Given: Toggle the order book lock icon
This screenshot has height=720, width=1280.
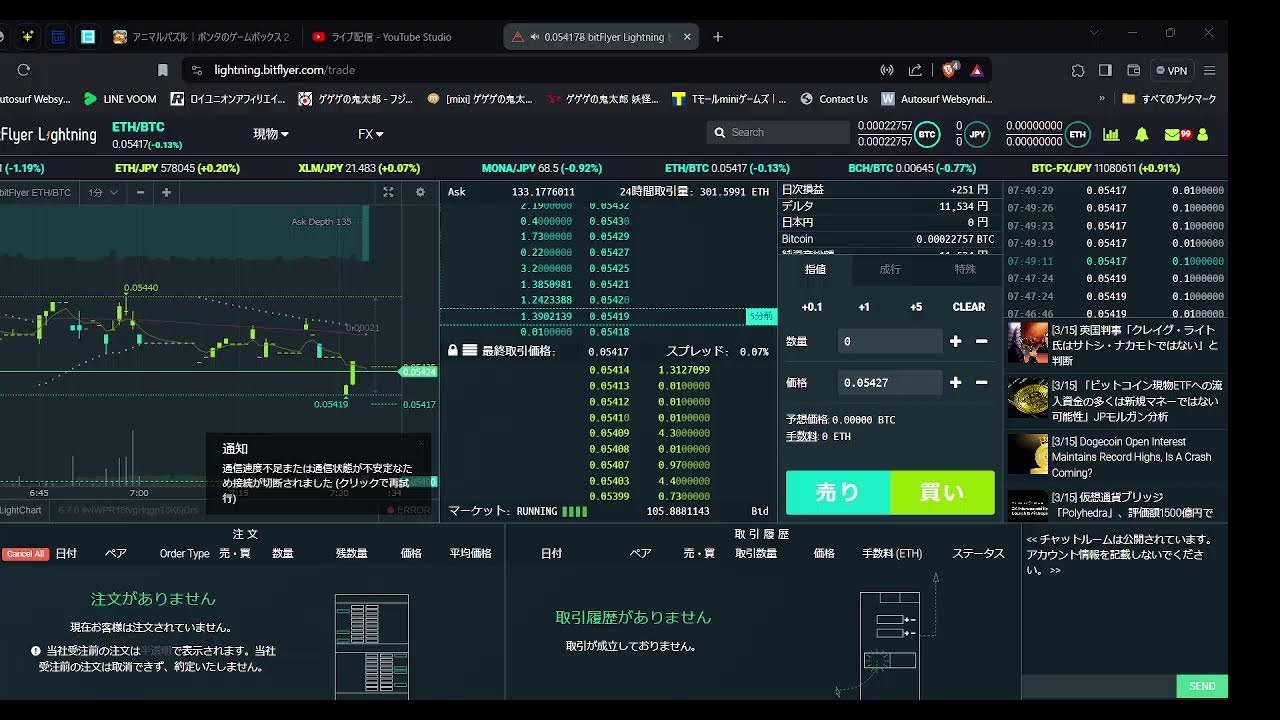Looking at the screenshot, I should coord(453,351).
